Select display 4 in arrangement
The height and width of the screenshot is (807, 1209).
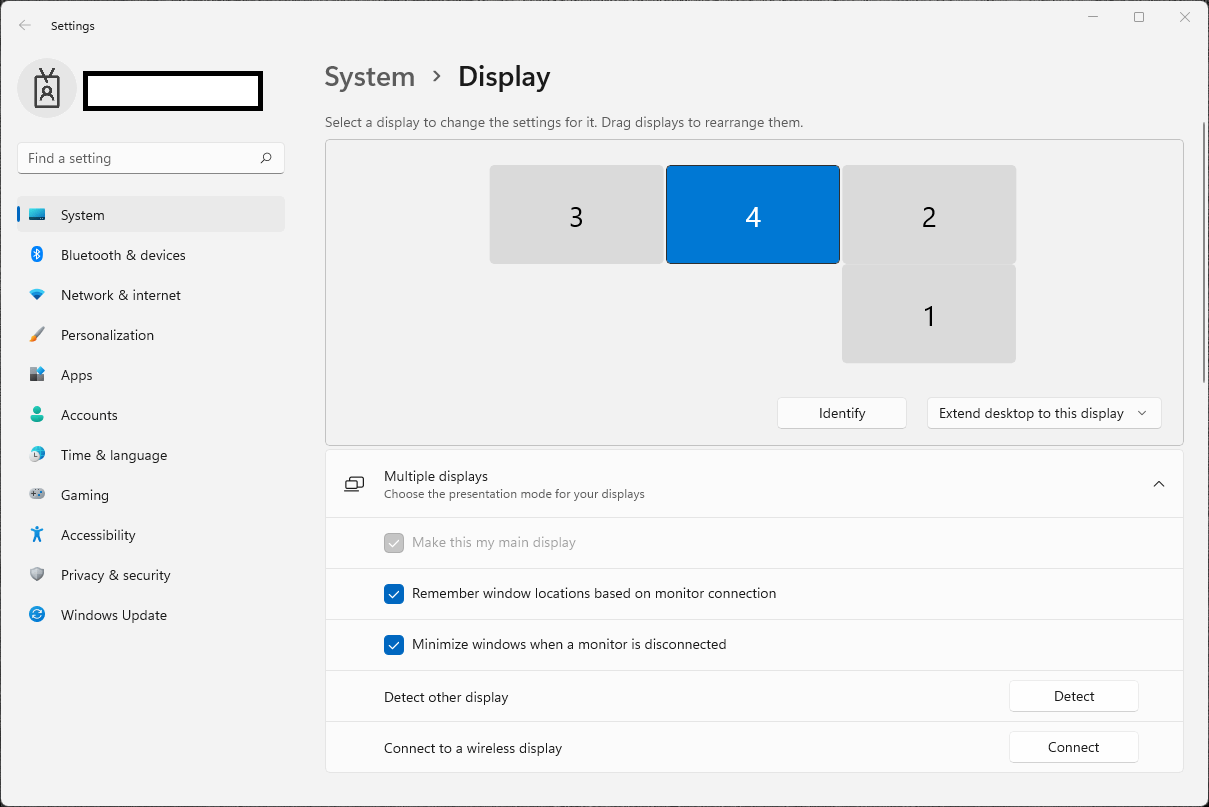[x=753, y=215]
